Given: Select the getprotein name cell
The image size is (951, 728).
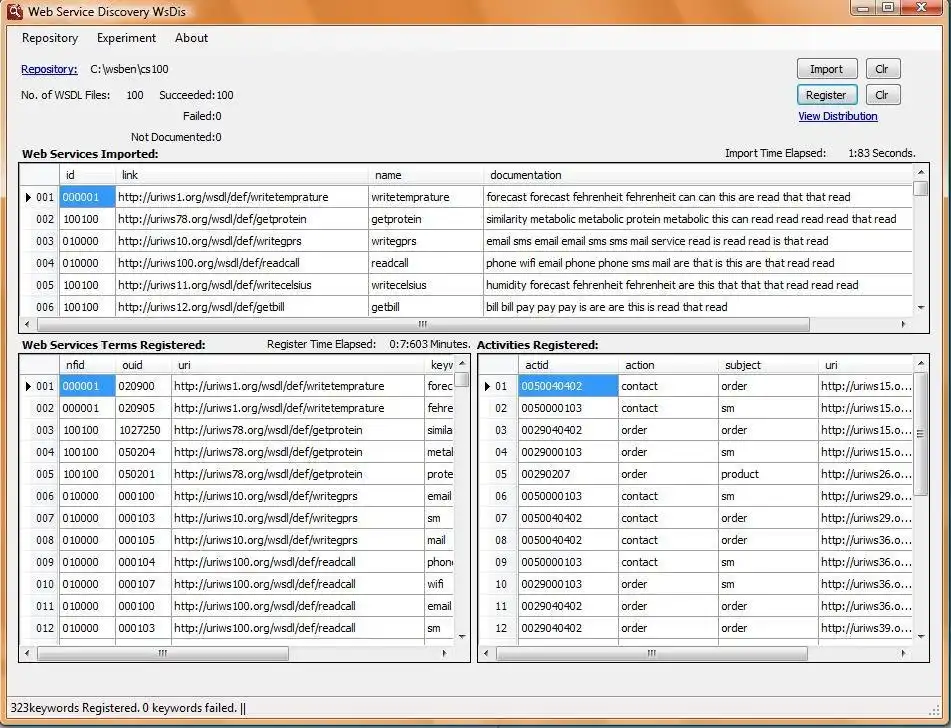Looking at the screenshot, I should pos(425,219).
